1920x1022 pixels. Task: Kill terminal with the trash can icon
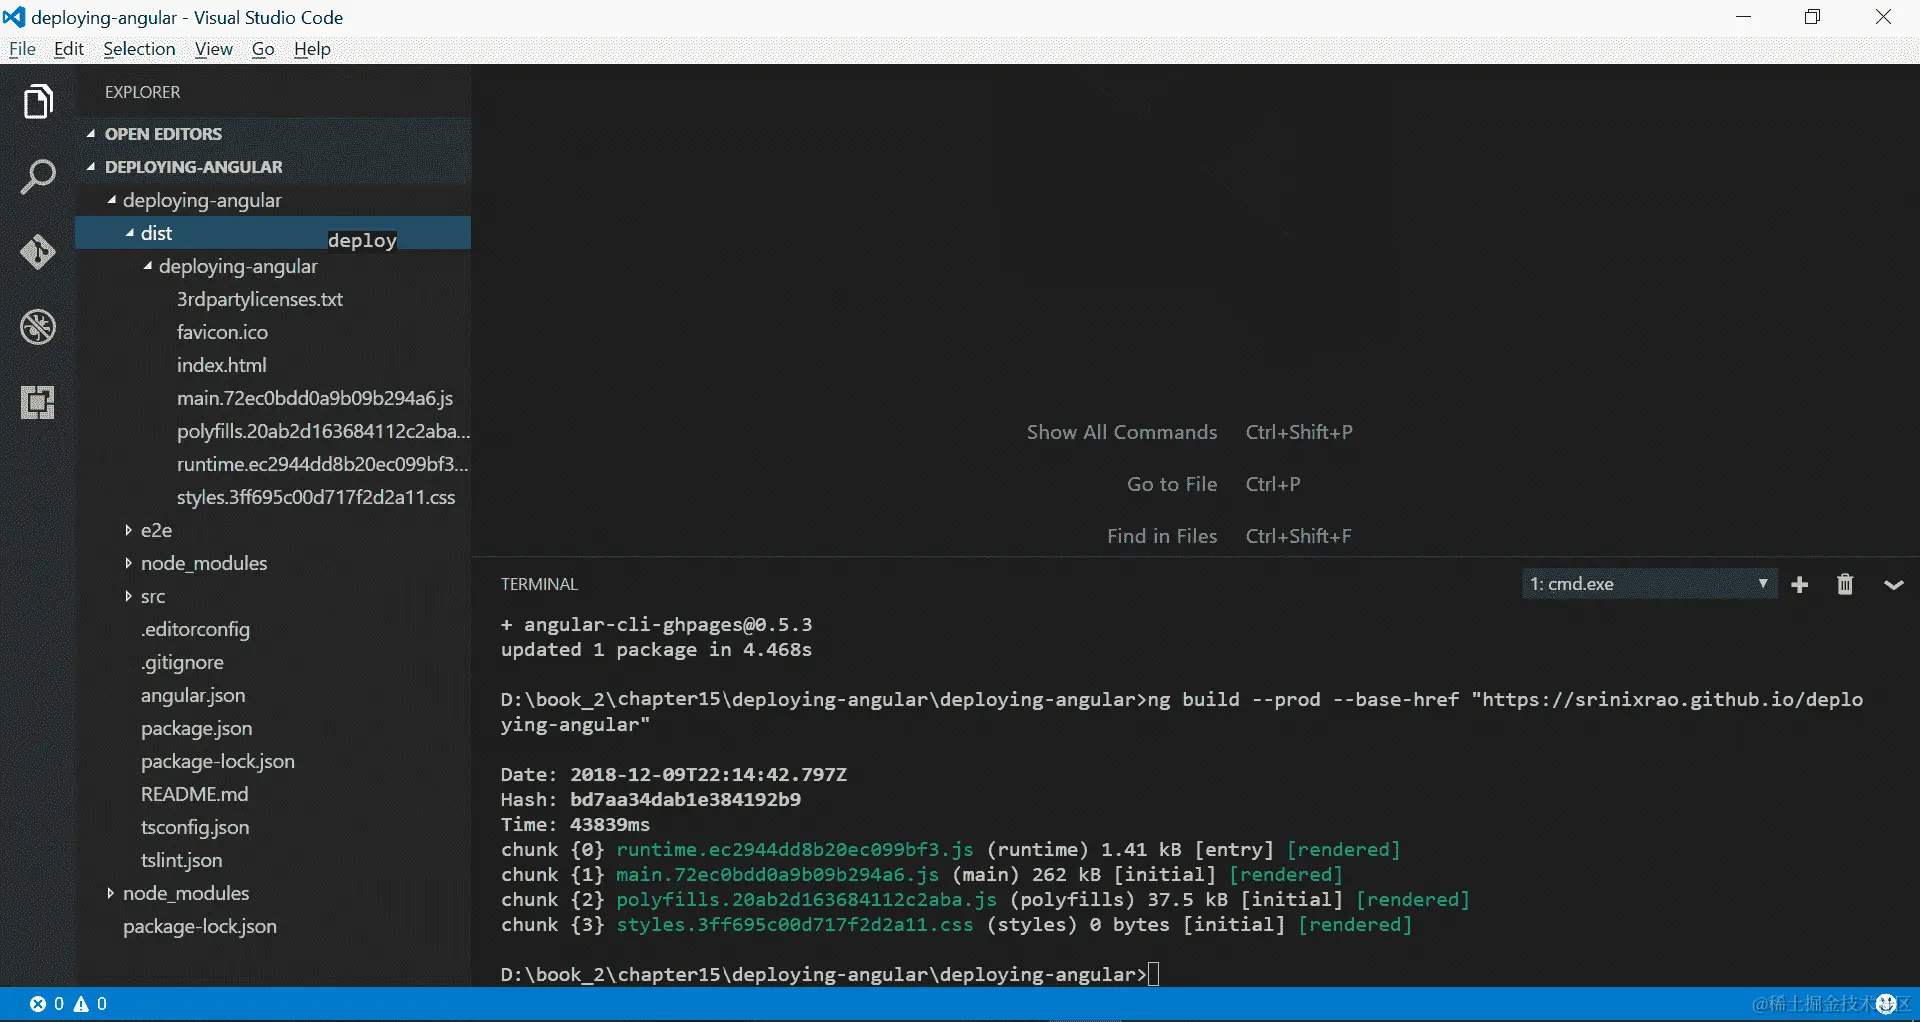click(1845, 585)
